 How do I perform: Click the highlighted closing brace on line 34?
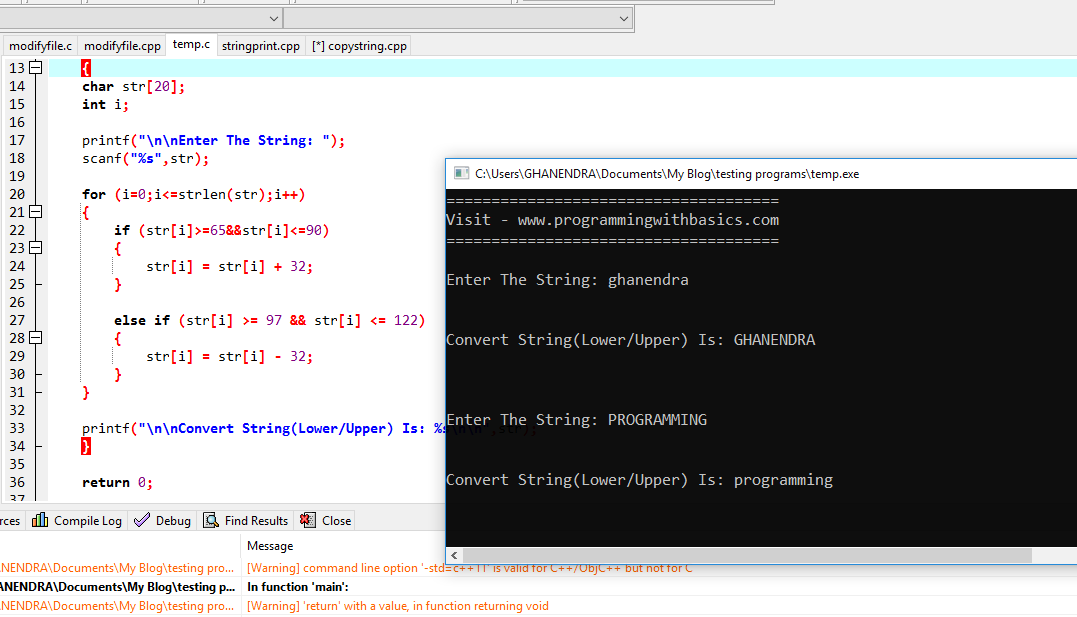coord(86,447)
